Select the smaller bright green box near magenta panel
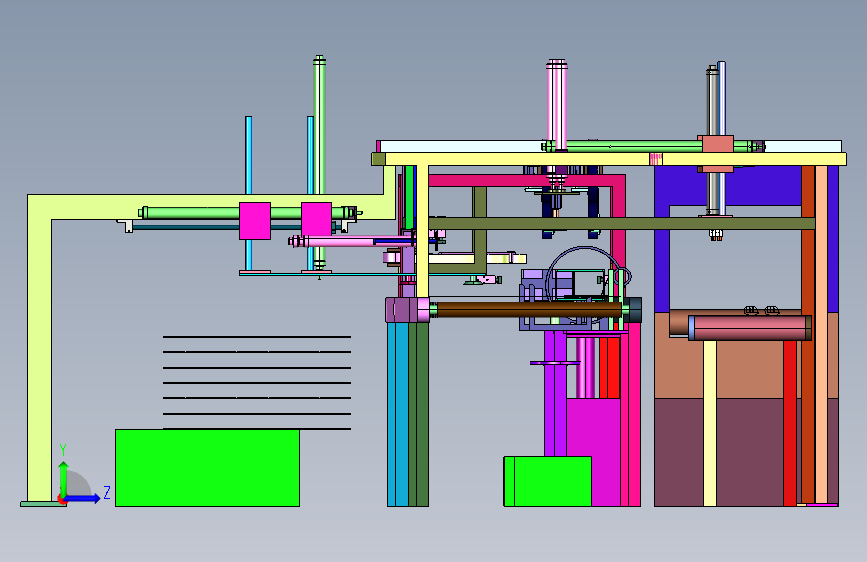This screenshot has height=562, width=867. pos(547,481)
